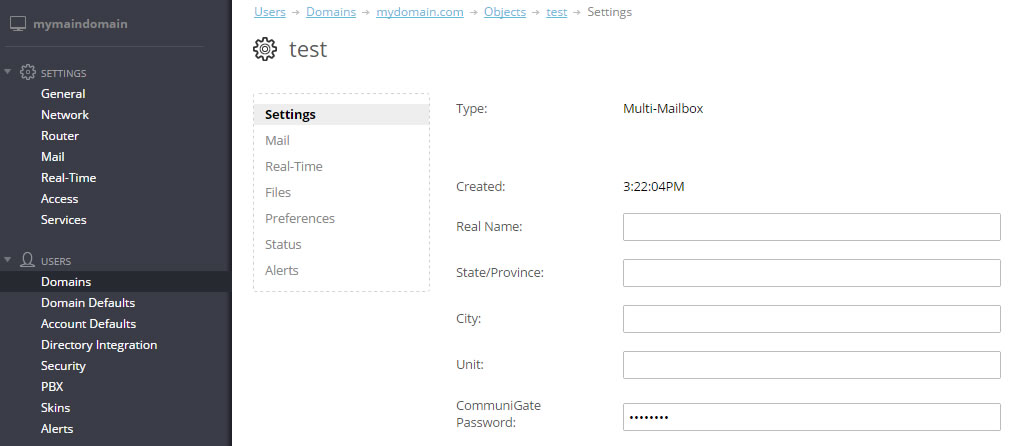
Task: Open mydomain.com breadcrumb link
Action: 420,12
